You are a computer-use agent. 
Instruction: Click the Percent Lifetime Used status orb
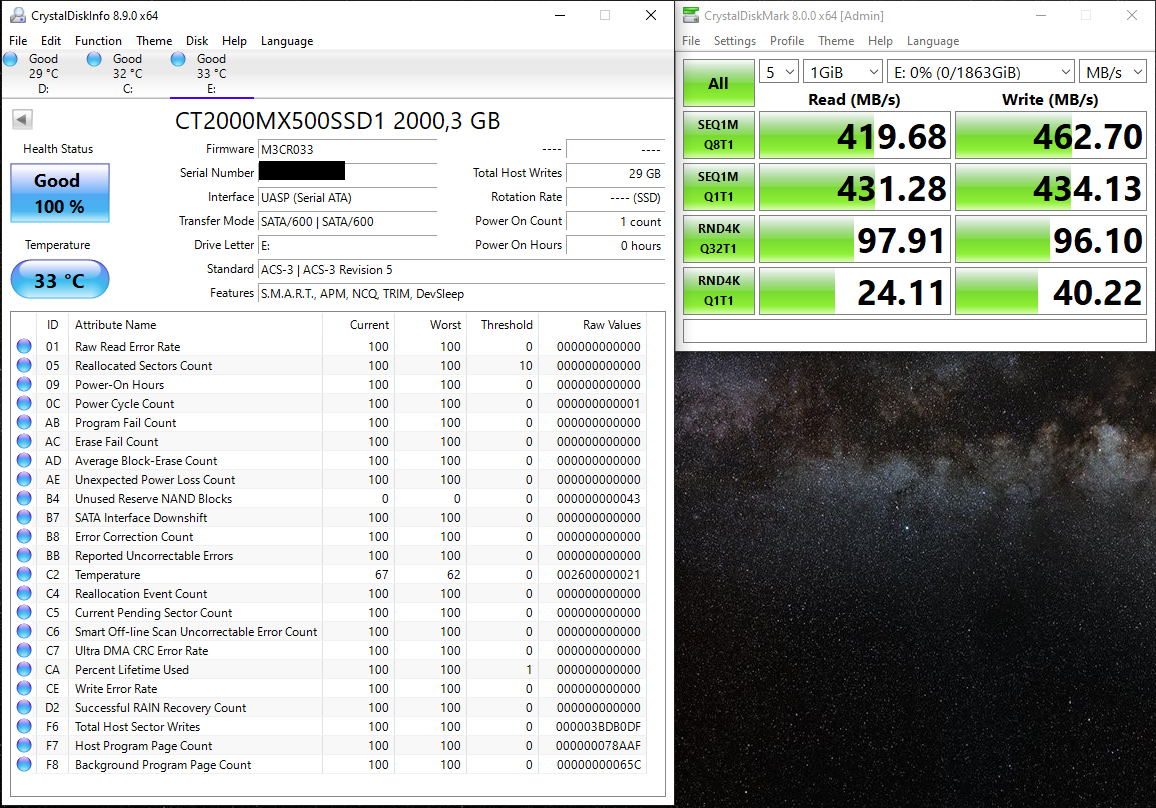pos(24,669)
